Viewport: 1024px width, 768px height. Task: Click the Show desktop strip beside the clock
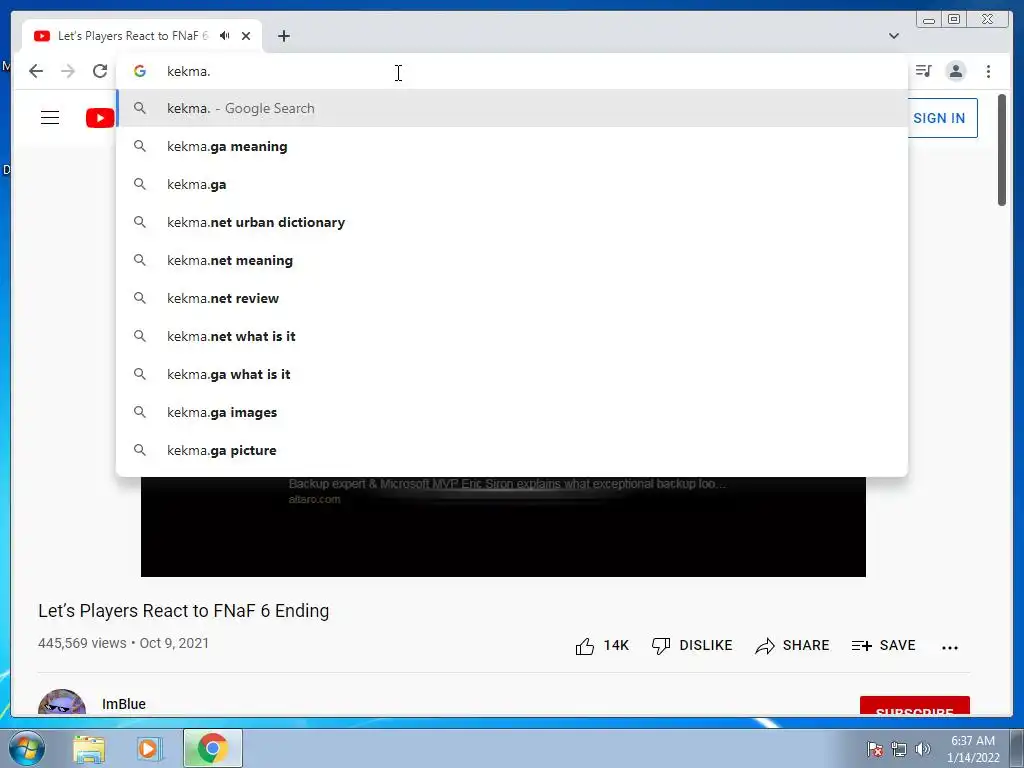tap(1017, 748)
